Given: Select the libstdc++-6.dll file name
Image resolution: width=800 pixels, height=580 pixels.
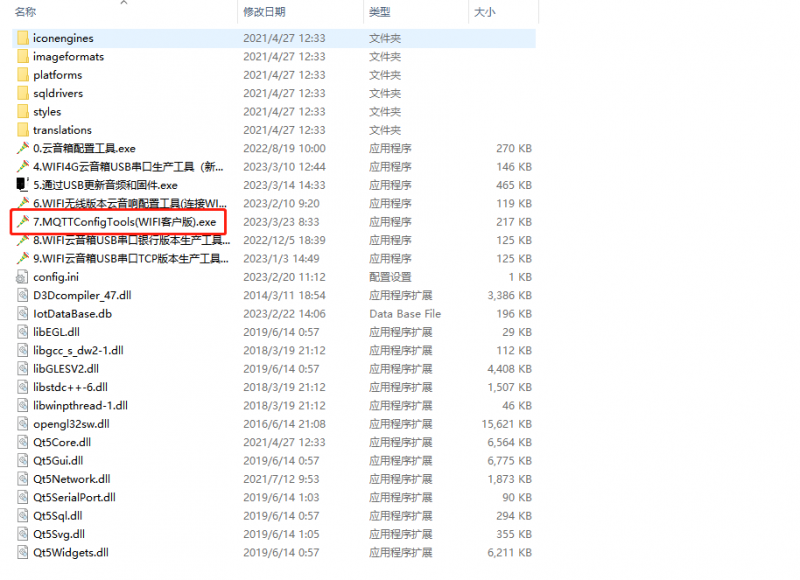Looking at the screenshot, I should point(70,387).
